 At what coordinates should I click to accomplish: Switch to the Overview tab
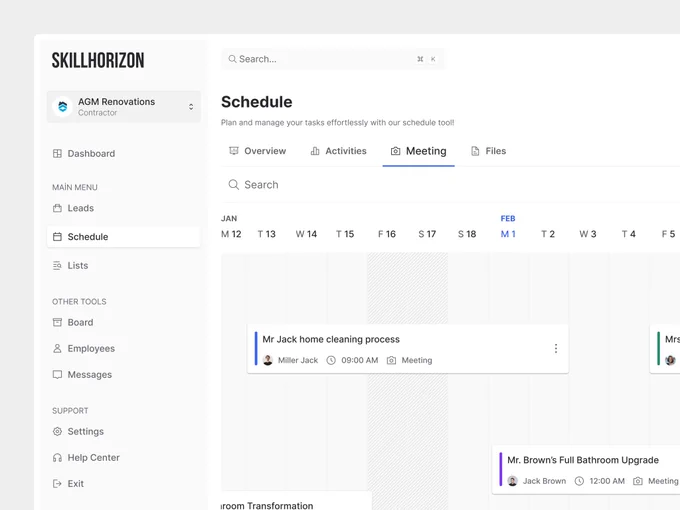click(x=257, y=151)
